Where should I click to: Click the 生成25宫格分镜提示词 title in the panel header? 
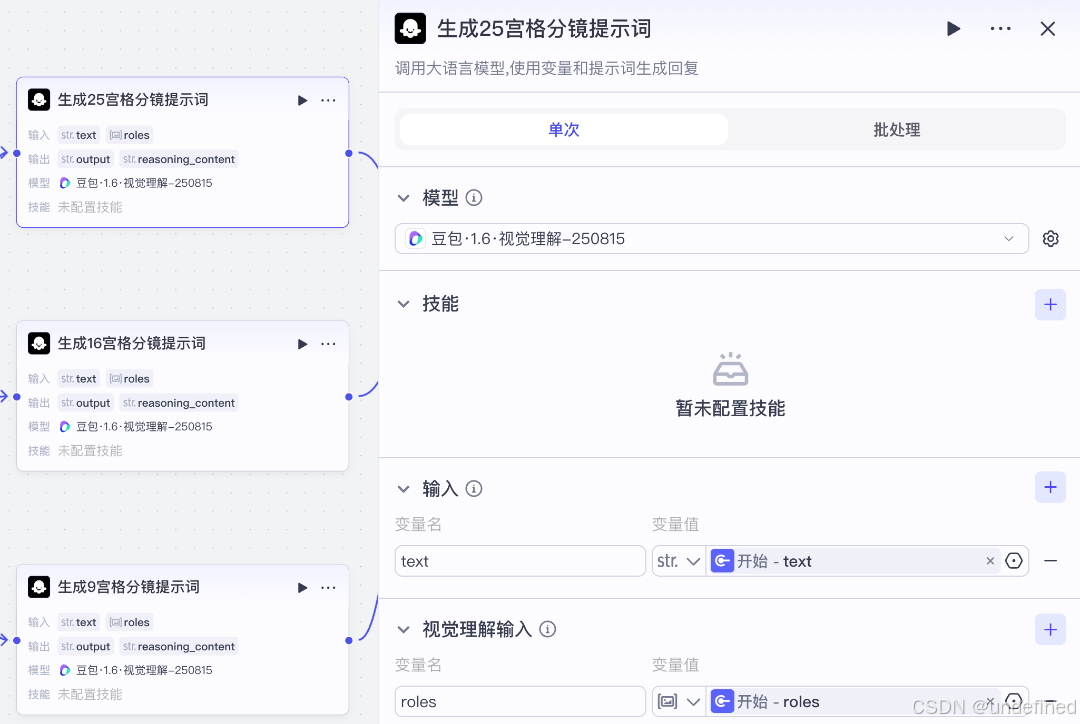click(x=544, y=29)
